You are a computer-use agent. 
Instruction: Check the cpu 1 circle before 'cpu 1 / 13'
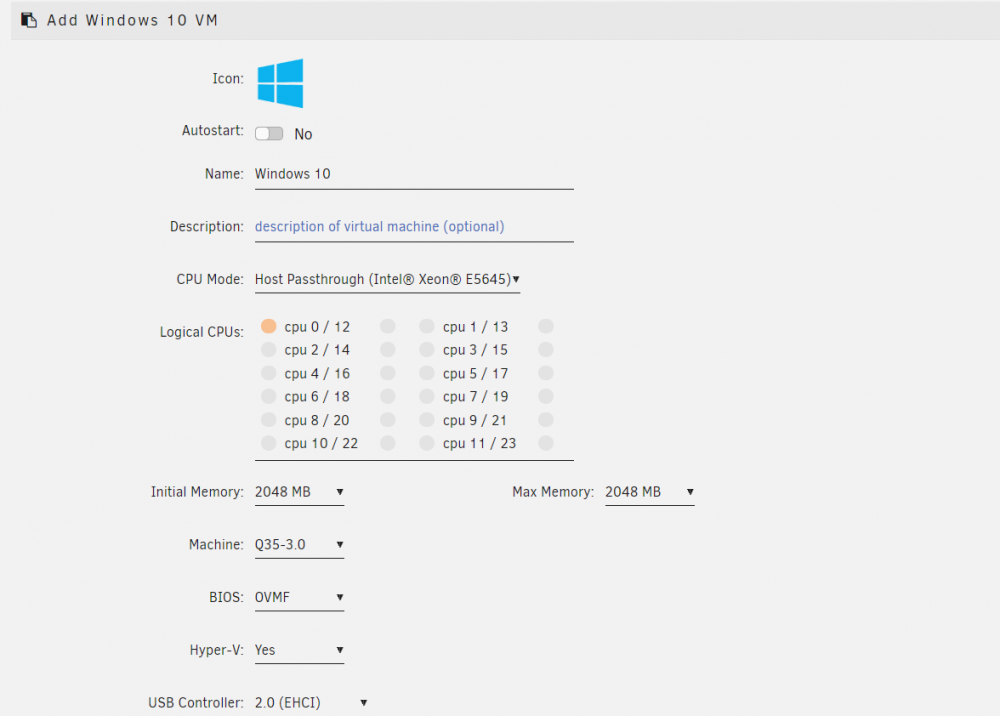[x=427, y=326]
